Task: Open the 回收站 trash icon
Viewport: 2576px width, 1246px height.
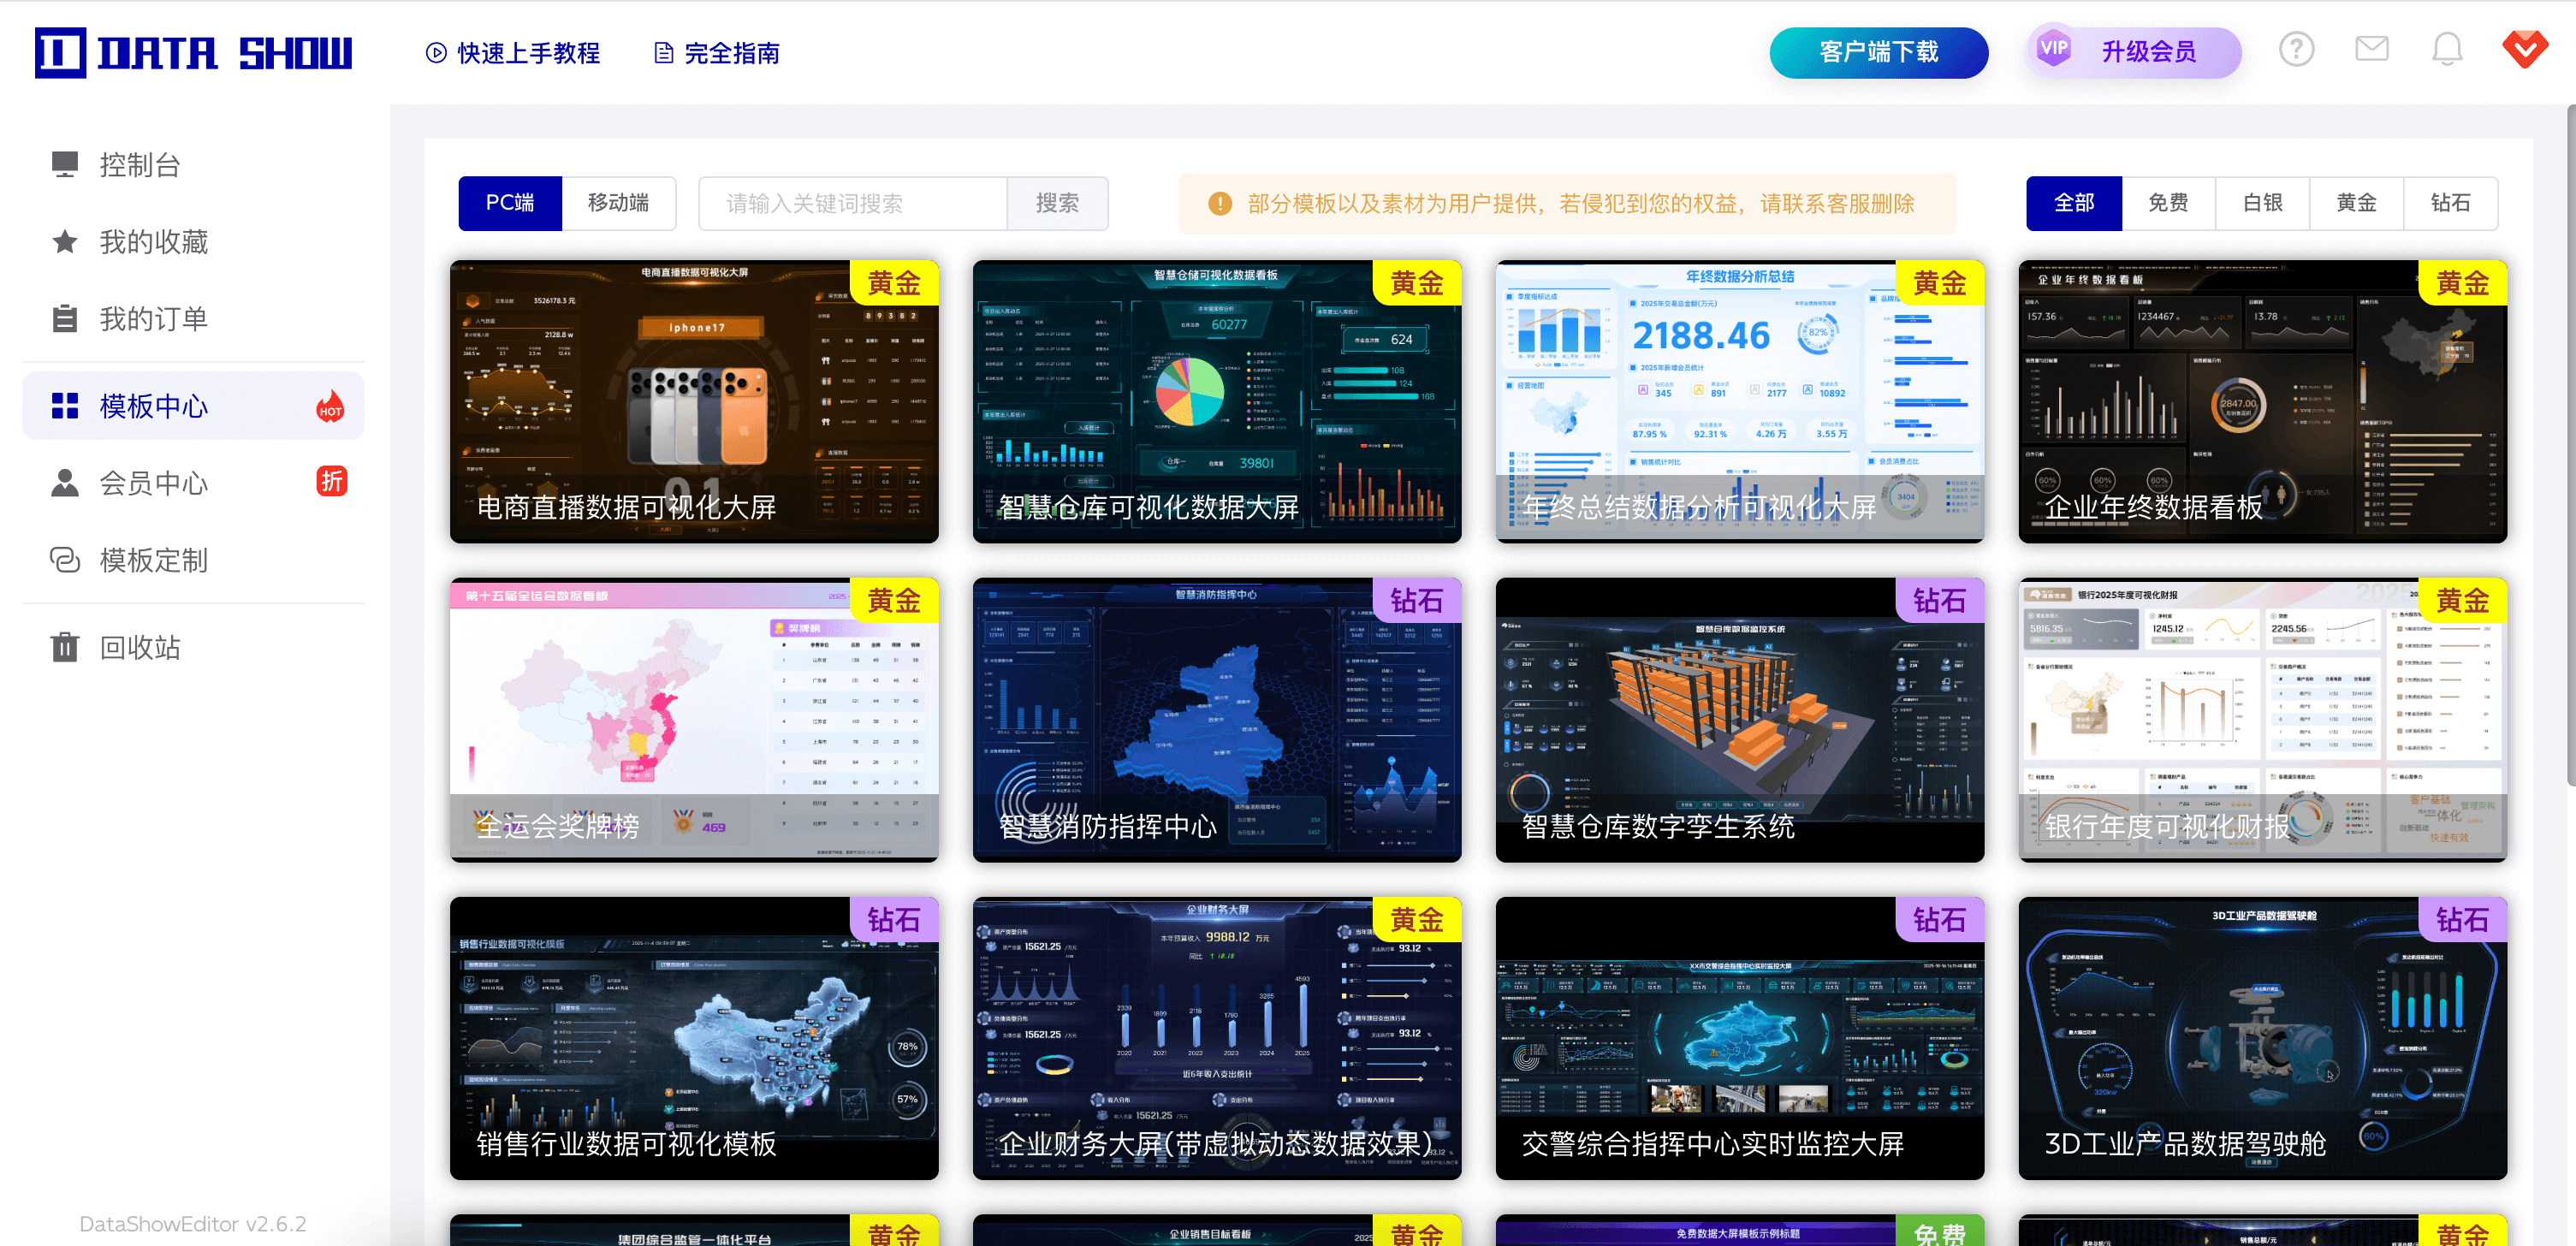Action: tap(65, 647)
